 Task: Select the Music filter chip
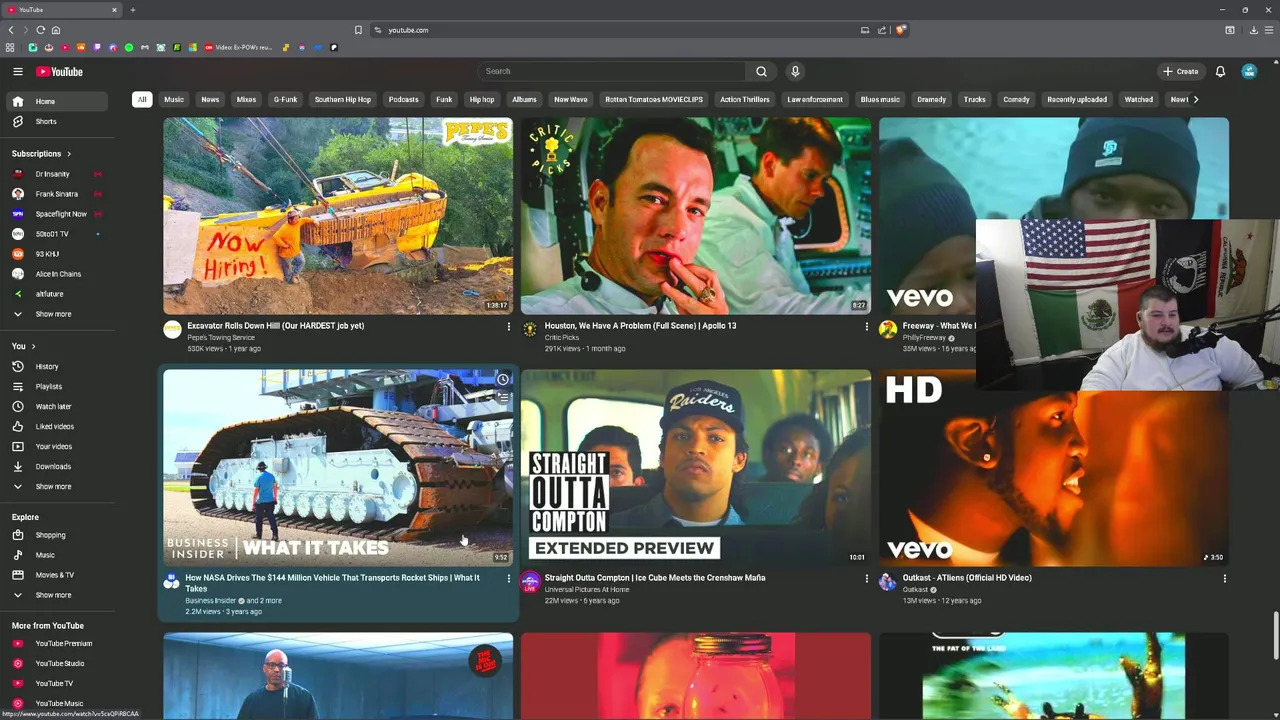[174, 99]
